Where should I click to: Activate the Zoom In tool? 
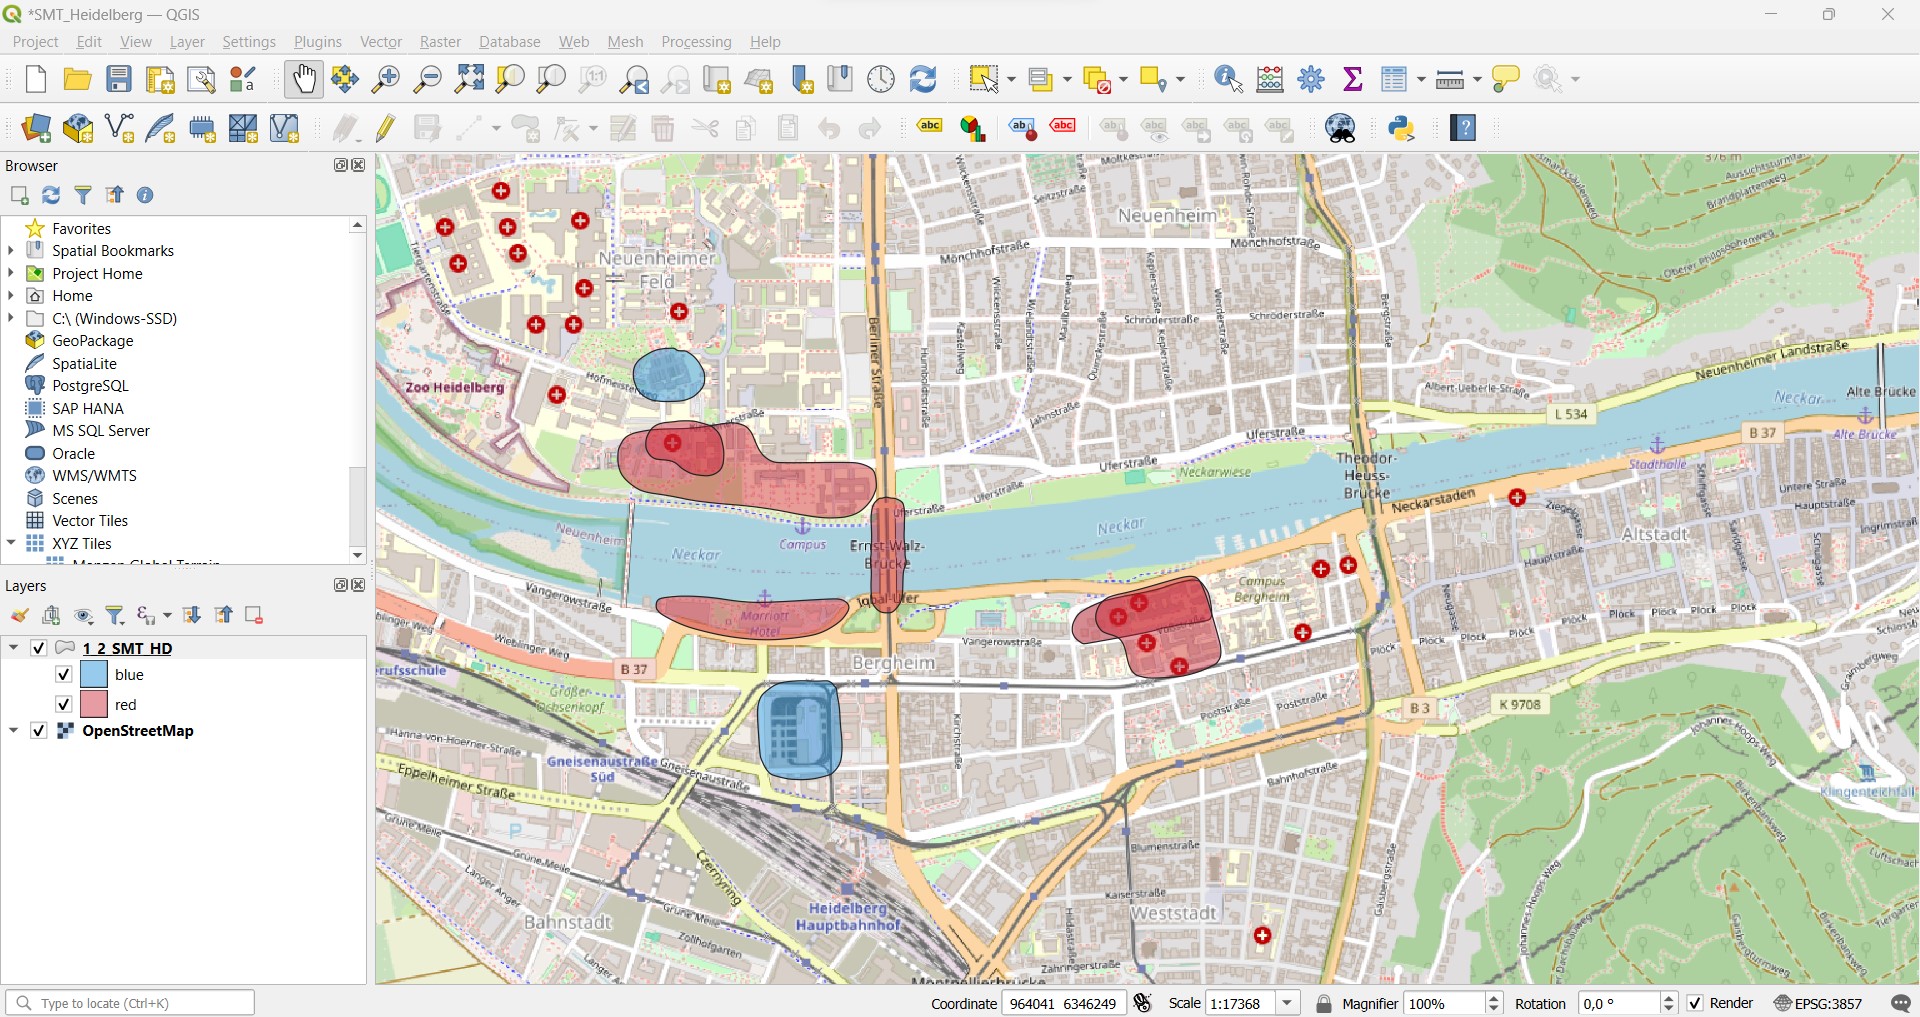(x=385, y=79)
